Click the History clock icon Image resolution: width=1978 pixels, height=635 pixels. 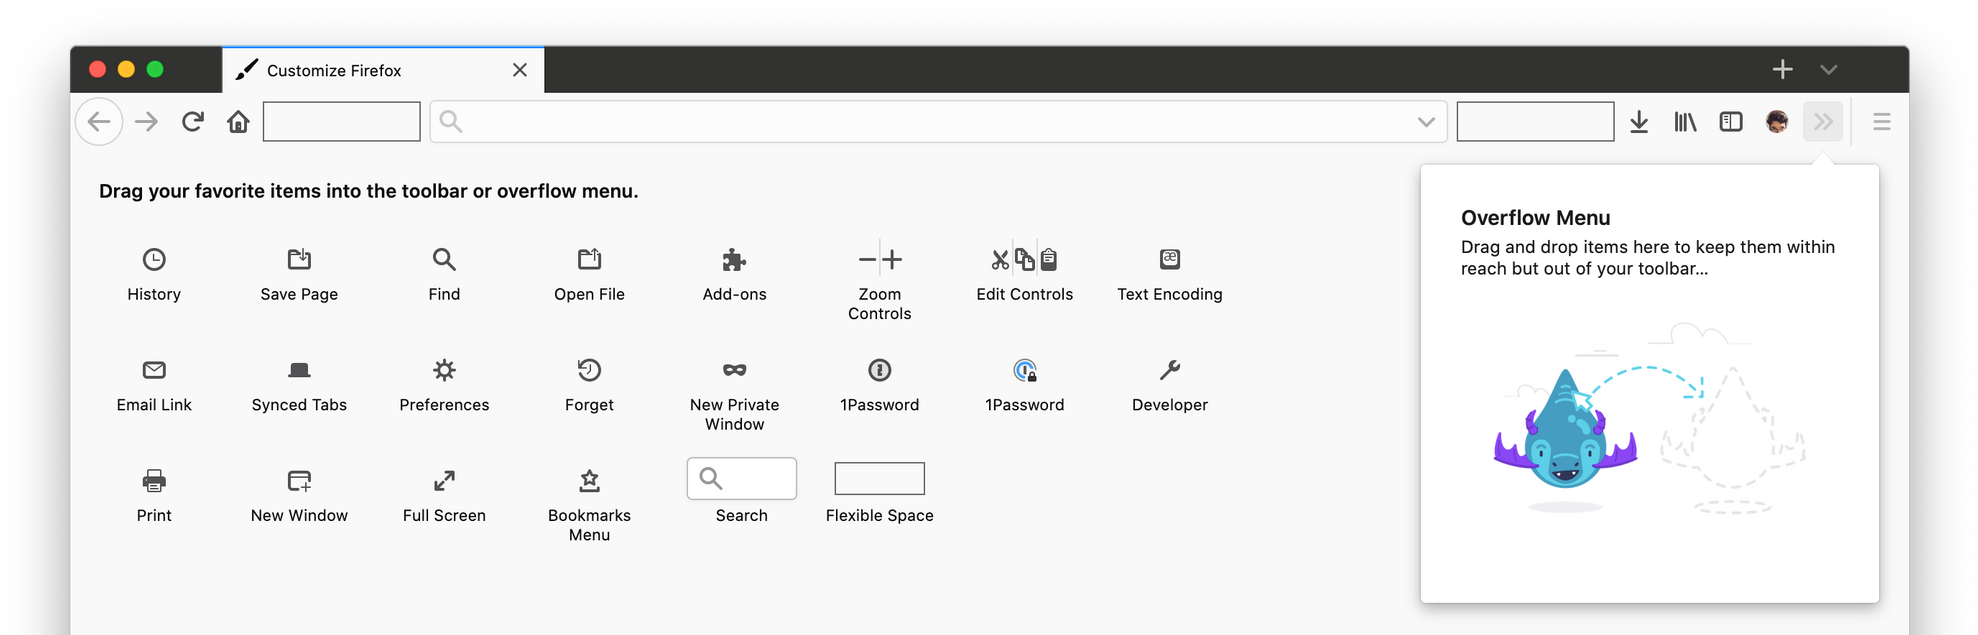[x=154, y=259]
